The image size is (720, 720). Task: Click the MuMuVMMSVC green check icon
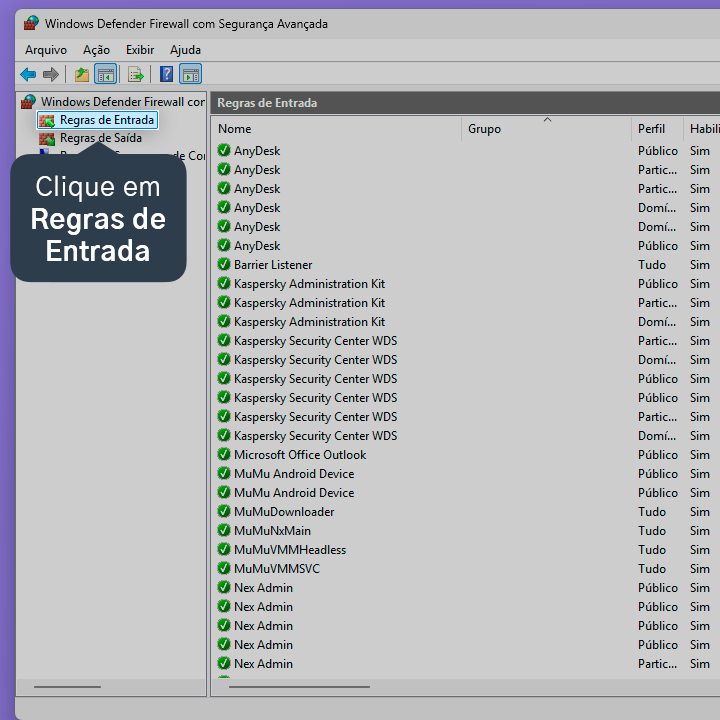point(224,568)
